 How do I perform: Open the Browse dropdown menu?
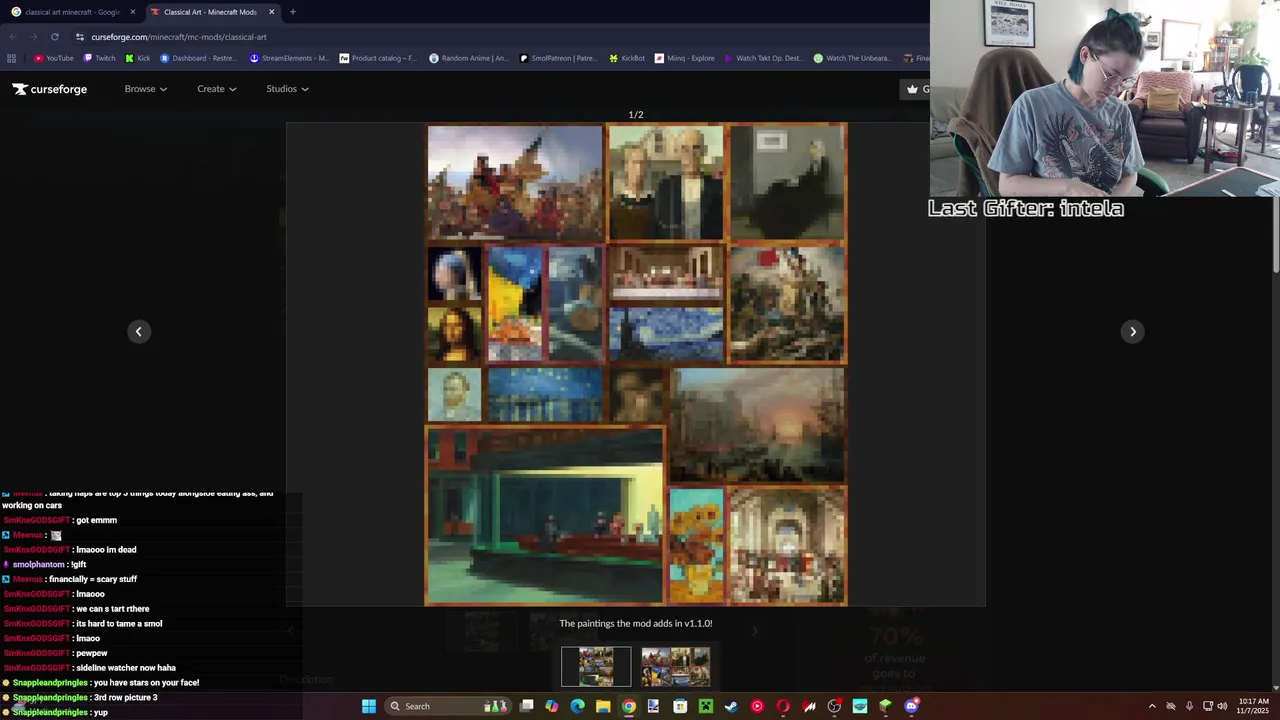tap(146, 89)
